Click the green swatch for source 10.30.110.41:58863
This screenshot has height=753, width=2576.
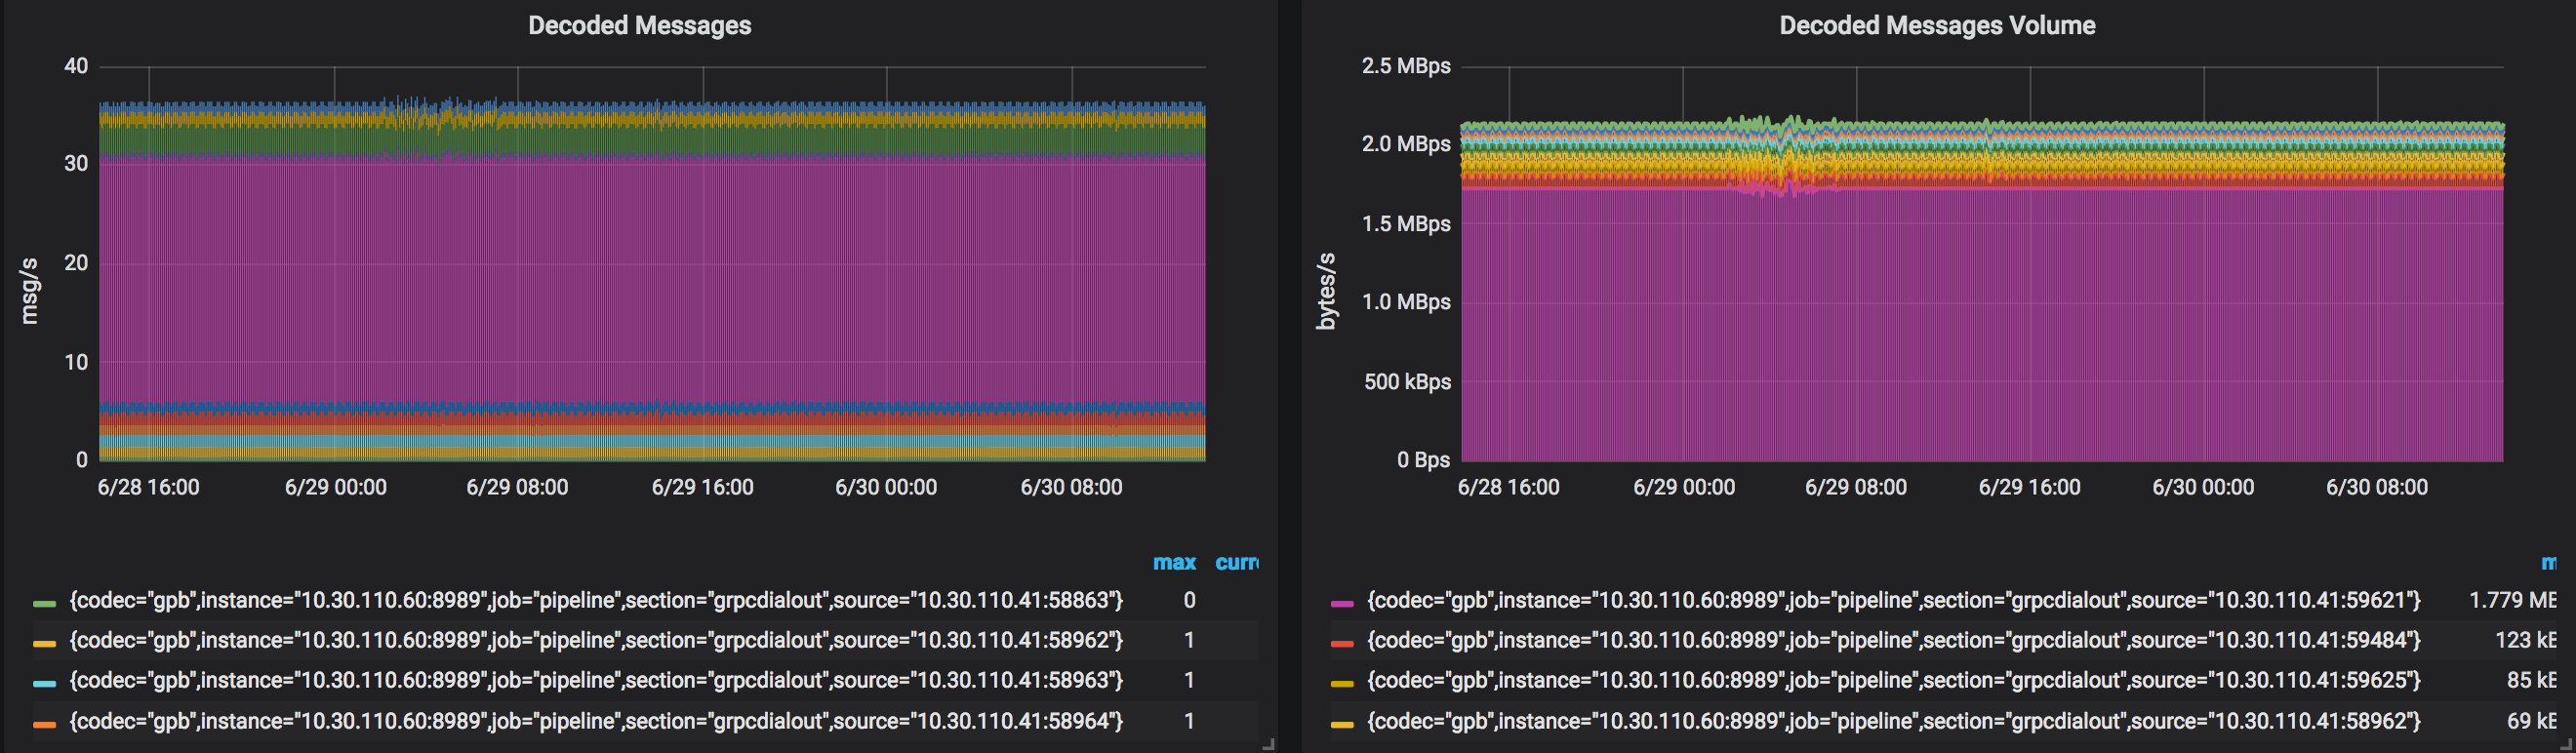pos(44,603)
